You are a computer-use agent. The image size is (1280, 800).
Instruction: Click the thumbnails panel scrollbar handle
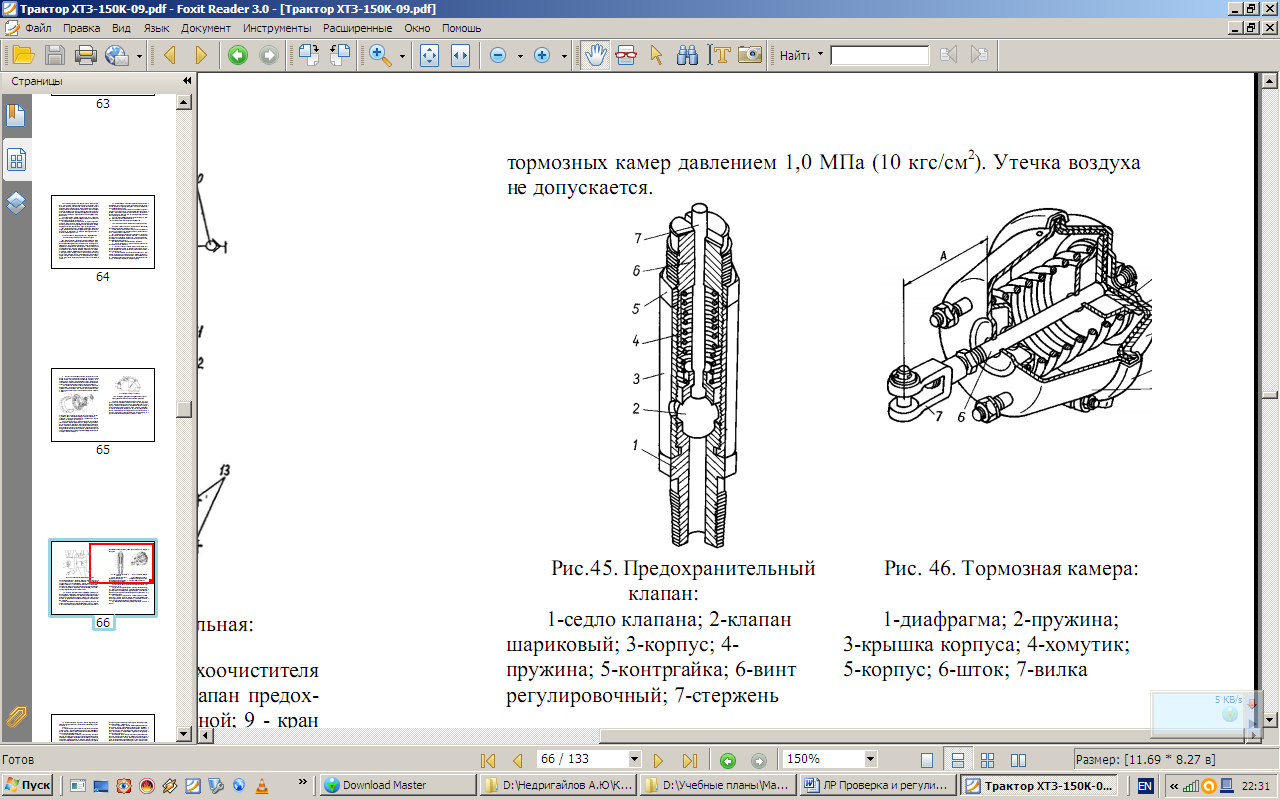pyautogui.click(x=183, y=410)
